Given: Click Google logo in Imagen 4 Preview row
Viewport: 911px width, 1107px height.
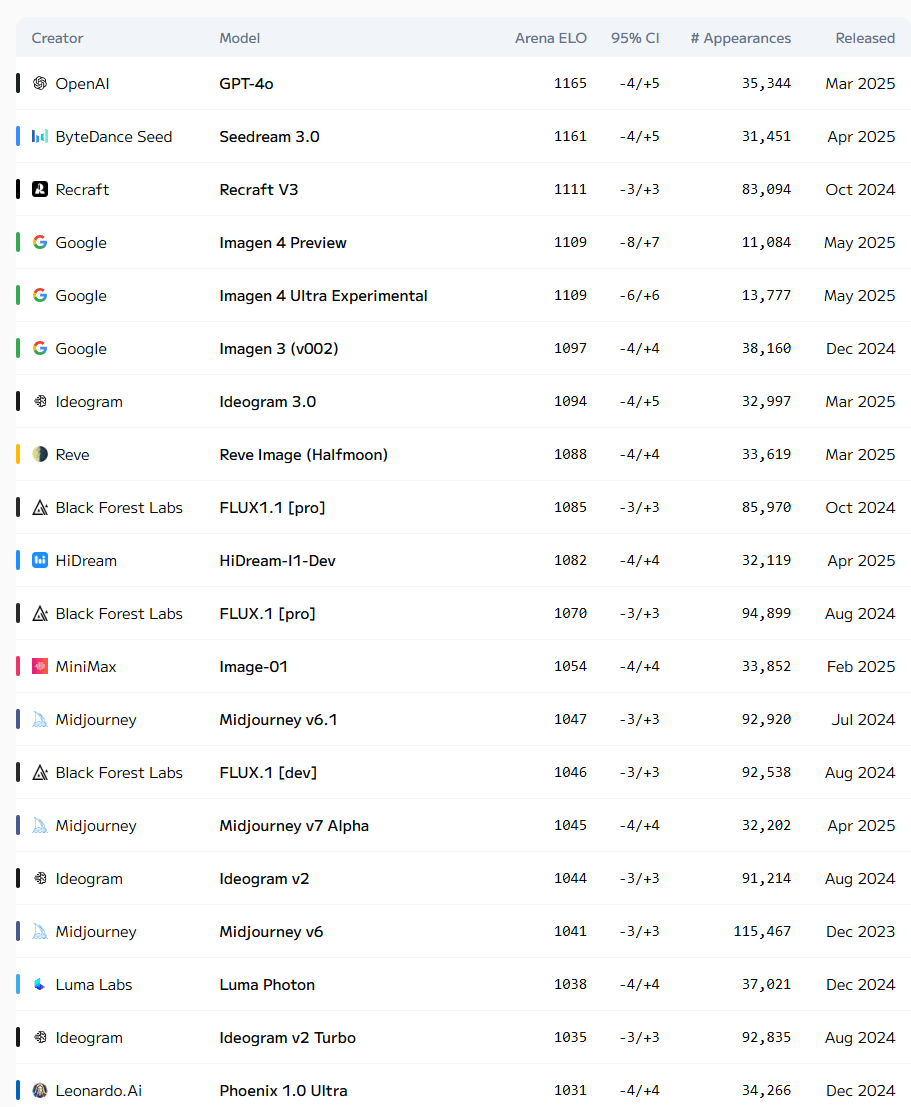Looking at the screenshot, I should pos(40,242).
